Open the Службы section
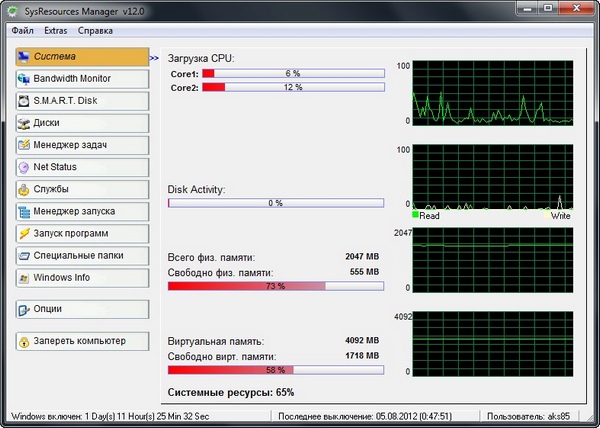600x428 pixels. (x=82, y=189)
